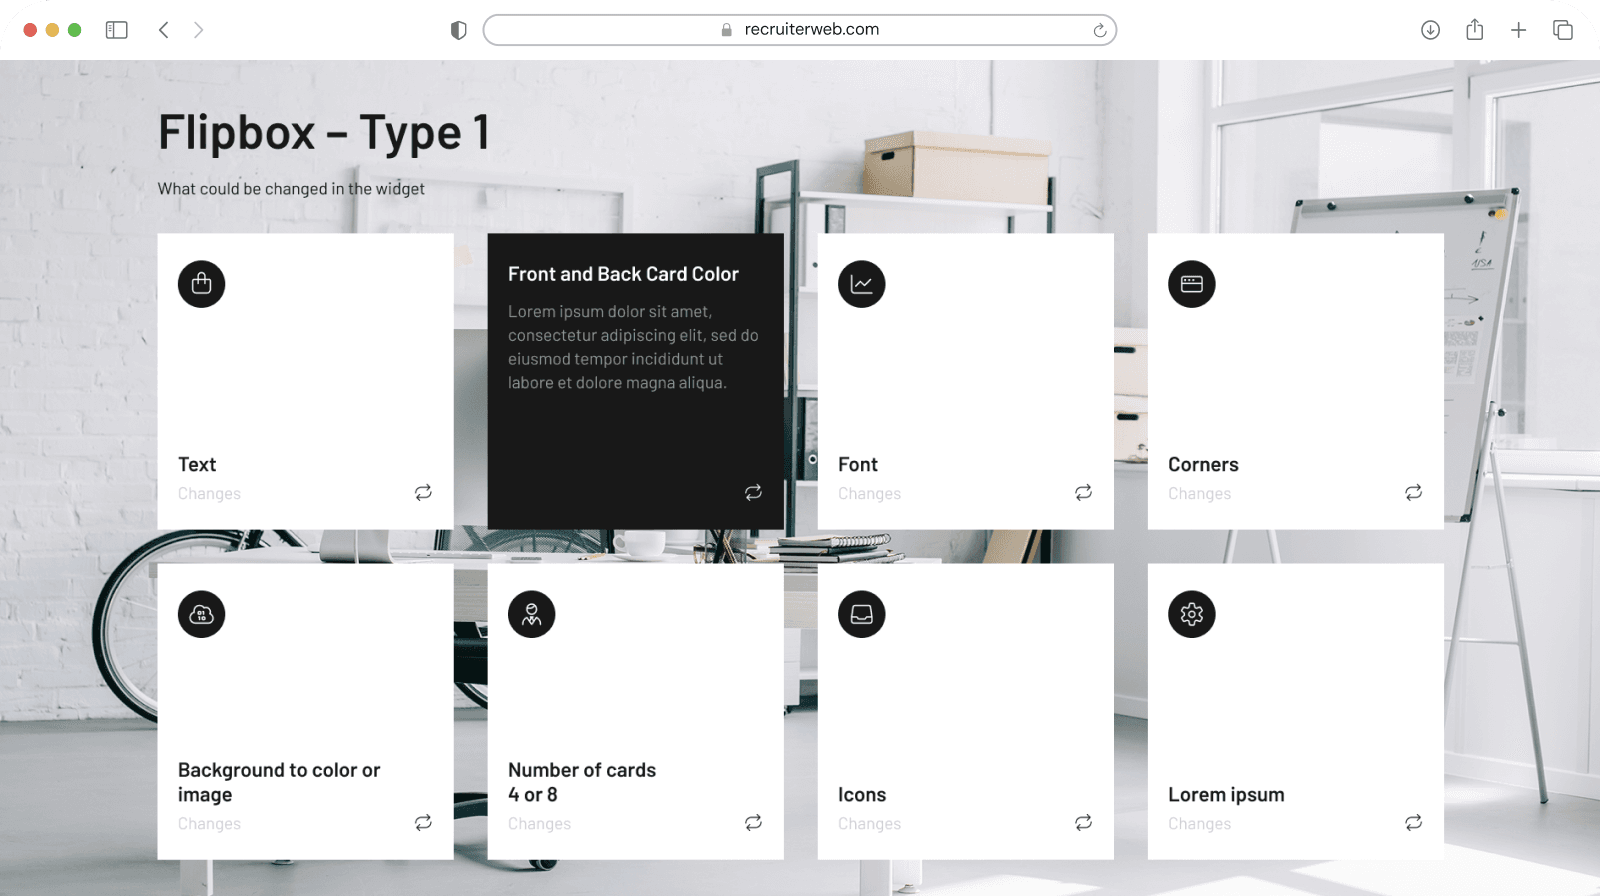Click the inbox tray icon on Icons card
The height and width of the screenshot is (896, 1600).
[x=861, y=614]
